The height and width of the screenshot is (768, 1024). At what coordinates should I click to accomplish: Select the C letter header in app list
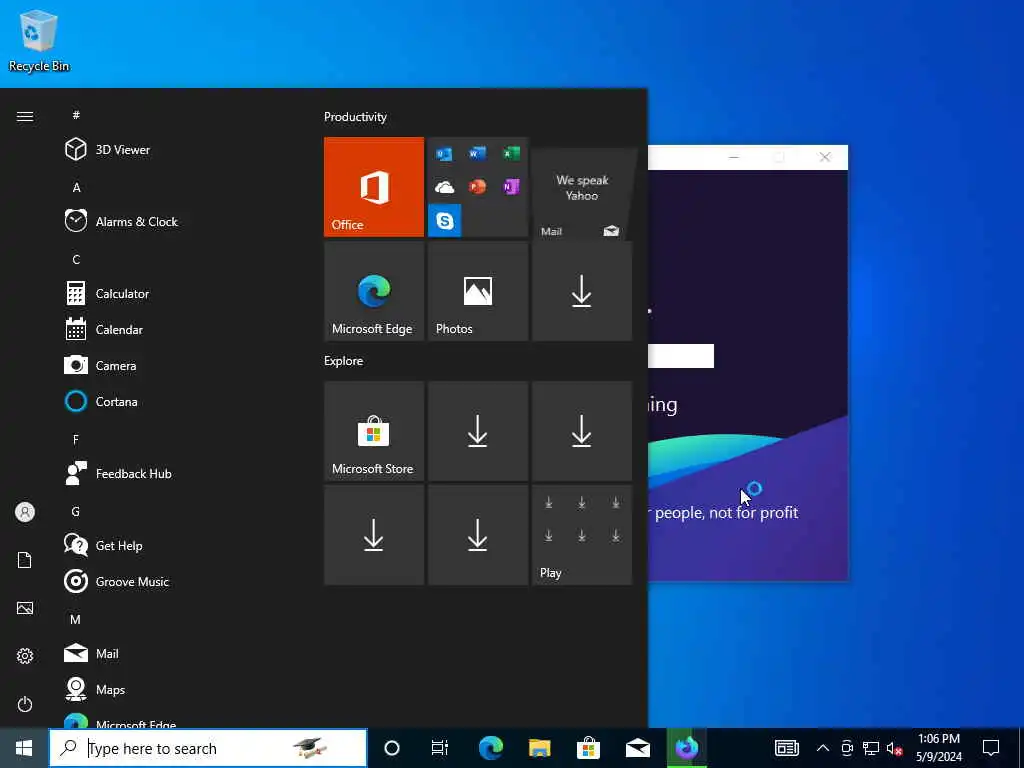76,259
